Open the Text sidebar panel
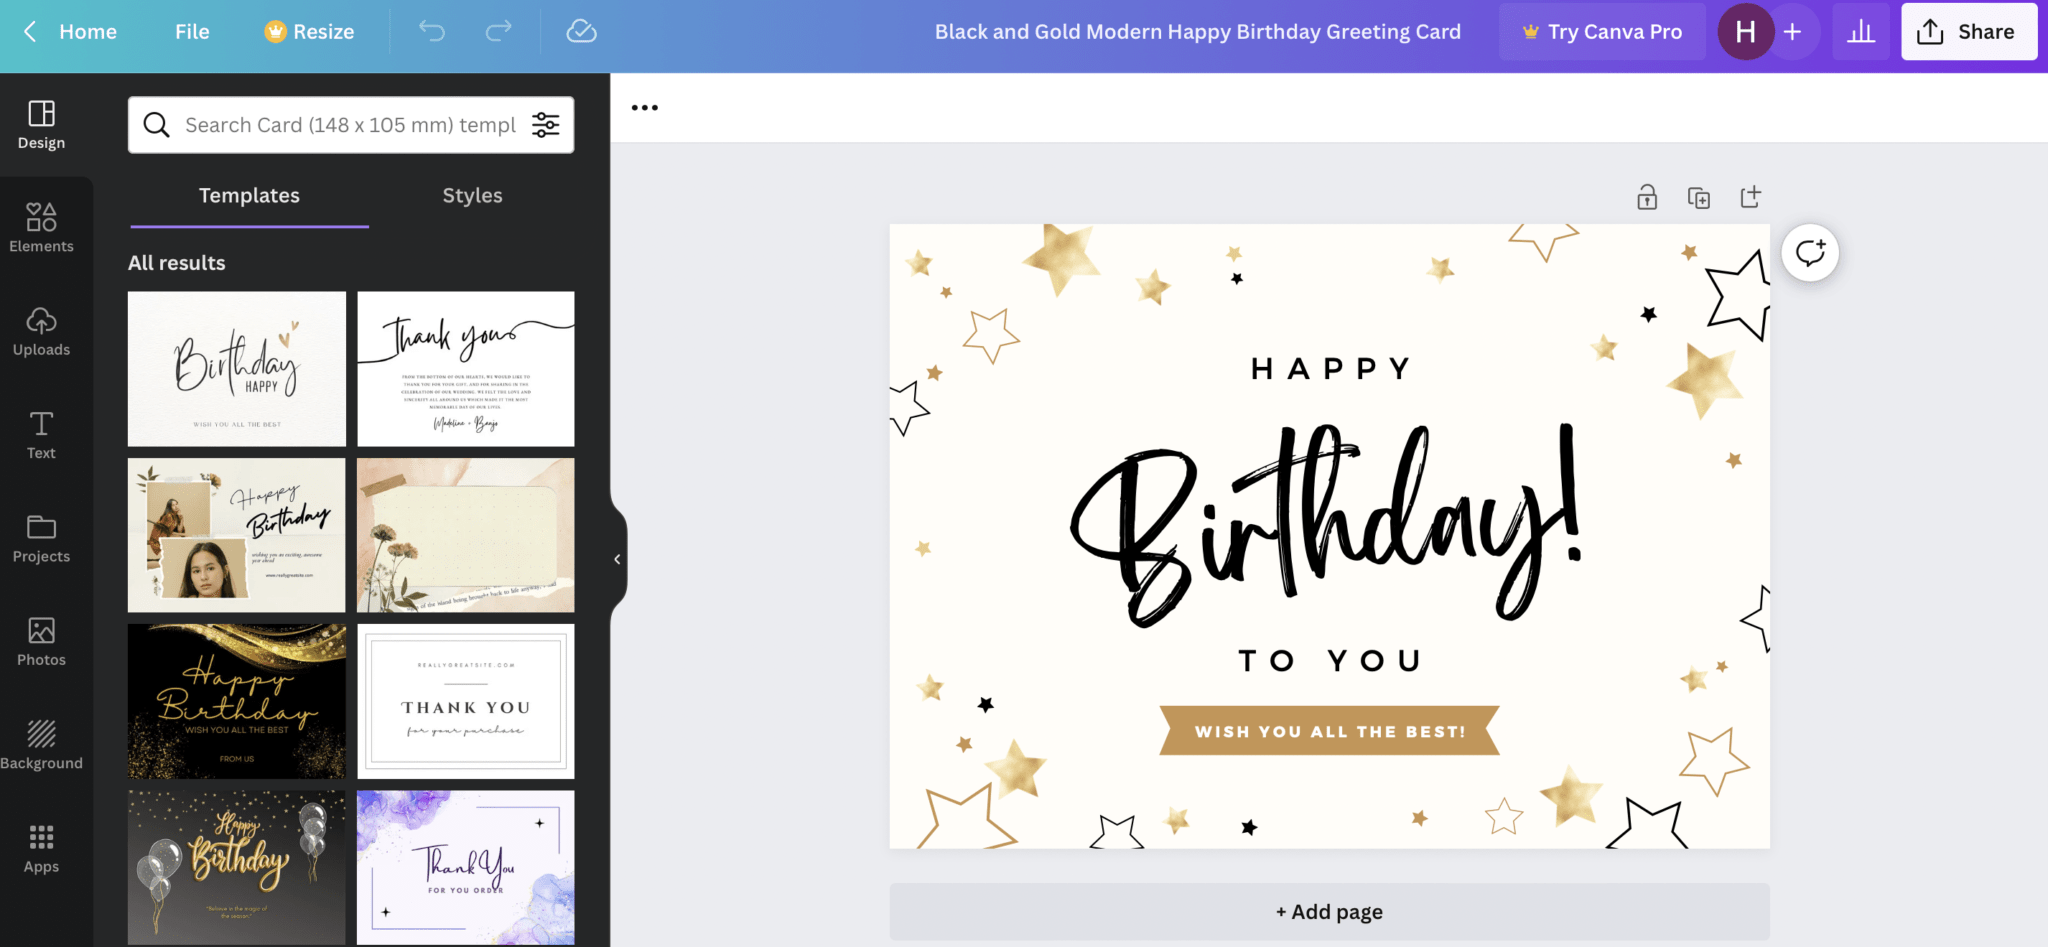This screenshot has height=947, width=2048. [x=41, y=435]
